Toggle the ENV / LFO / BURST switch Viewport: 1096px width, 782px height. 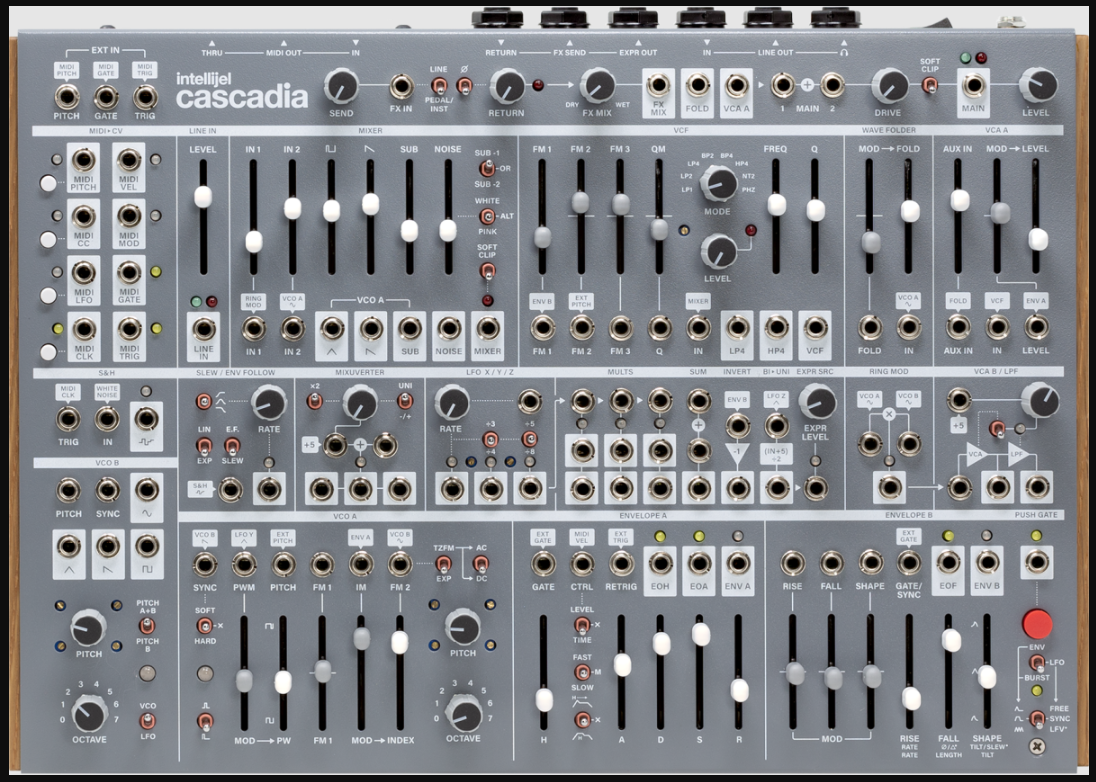pyautogui.click(x=1037, y=662)
